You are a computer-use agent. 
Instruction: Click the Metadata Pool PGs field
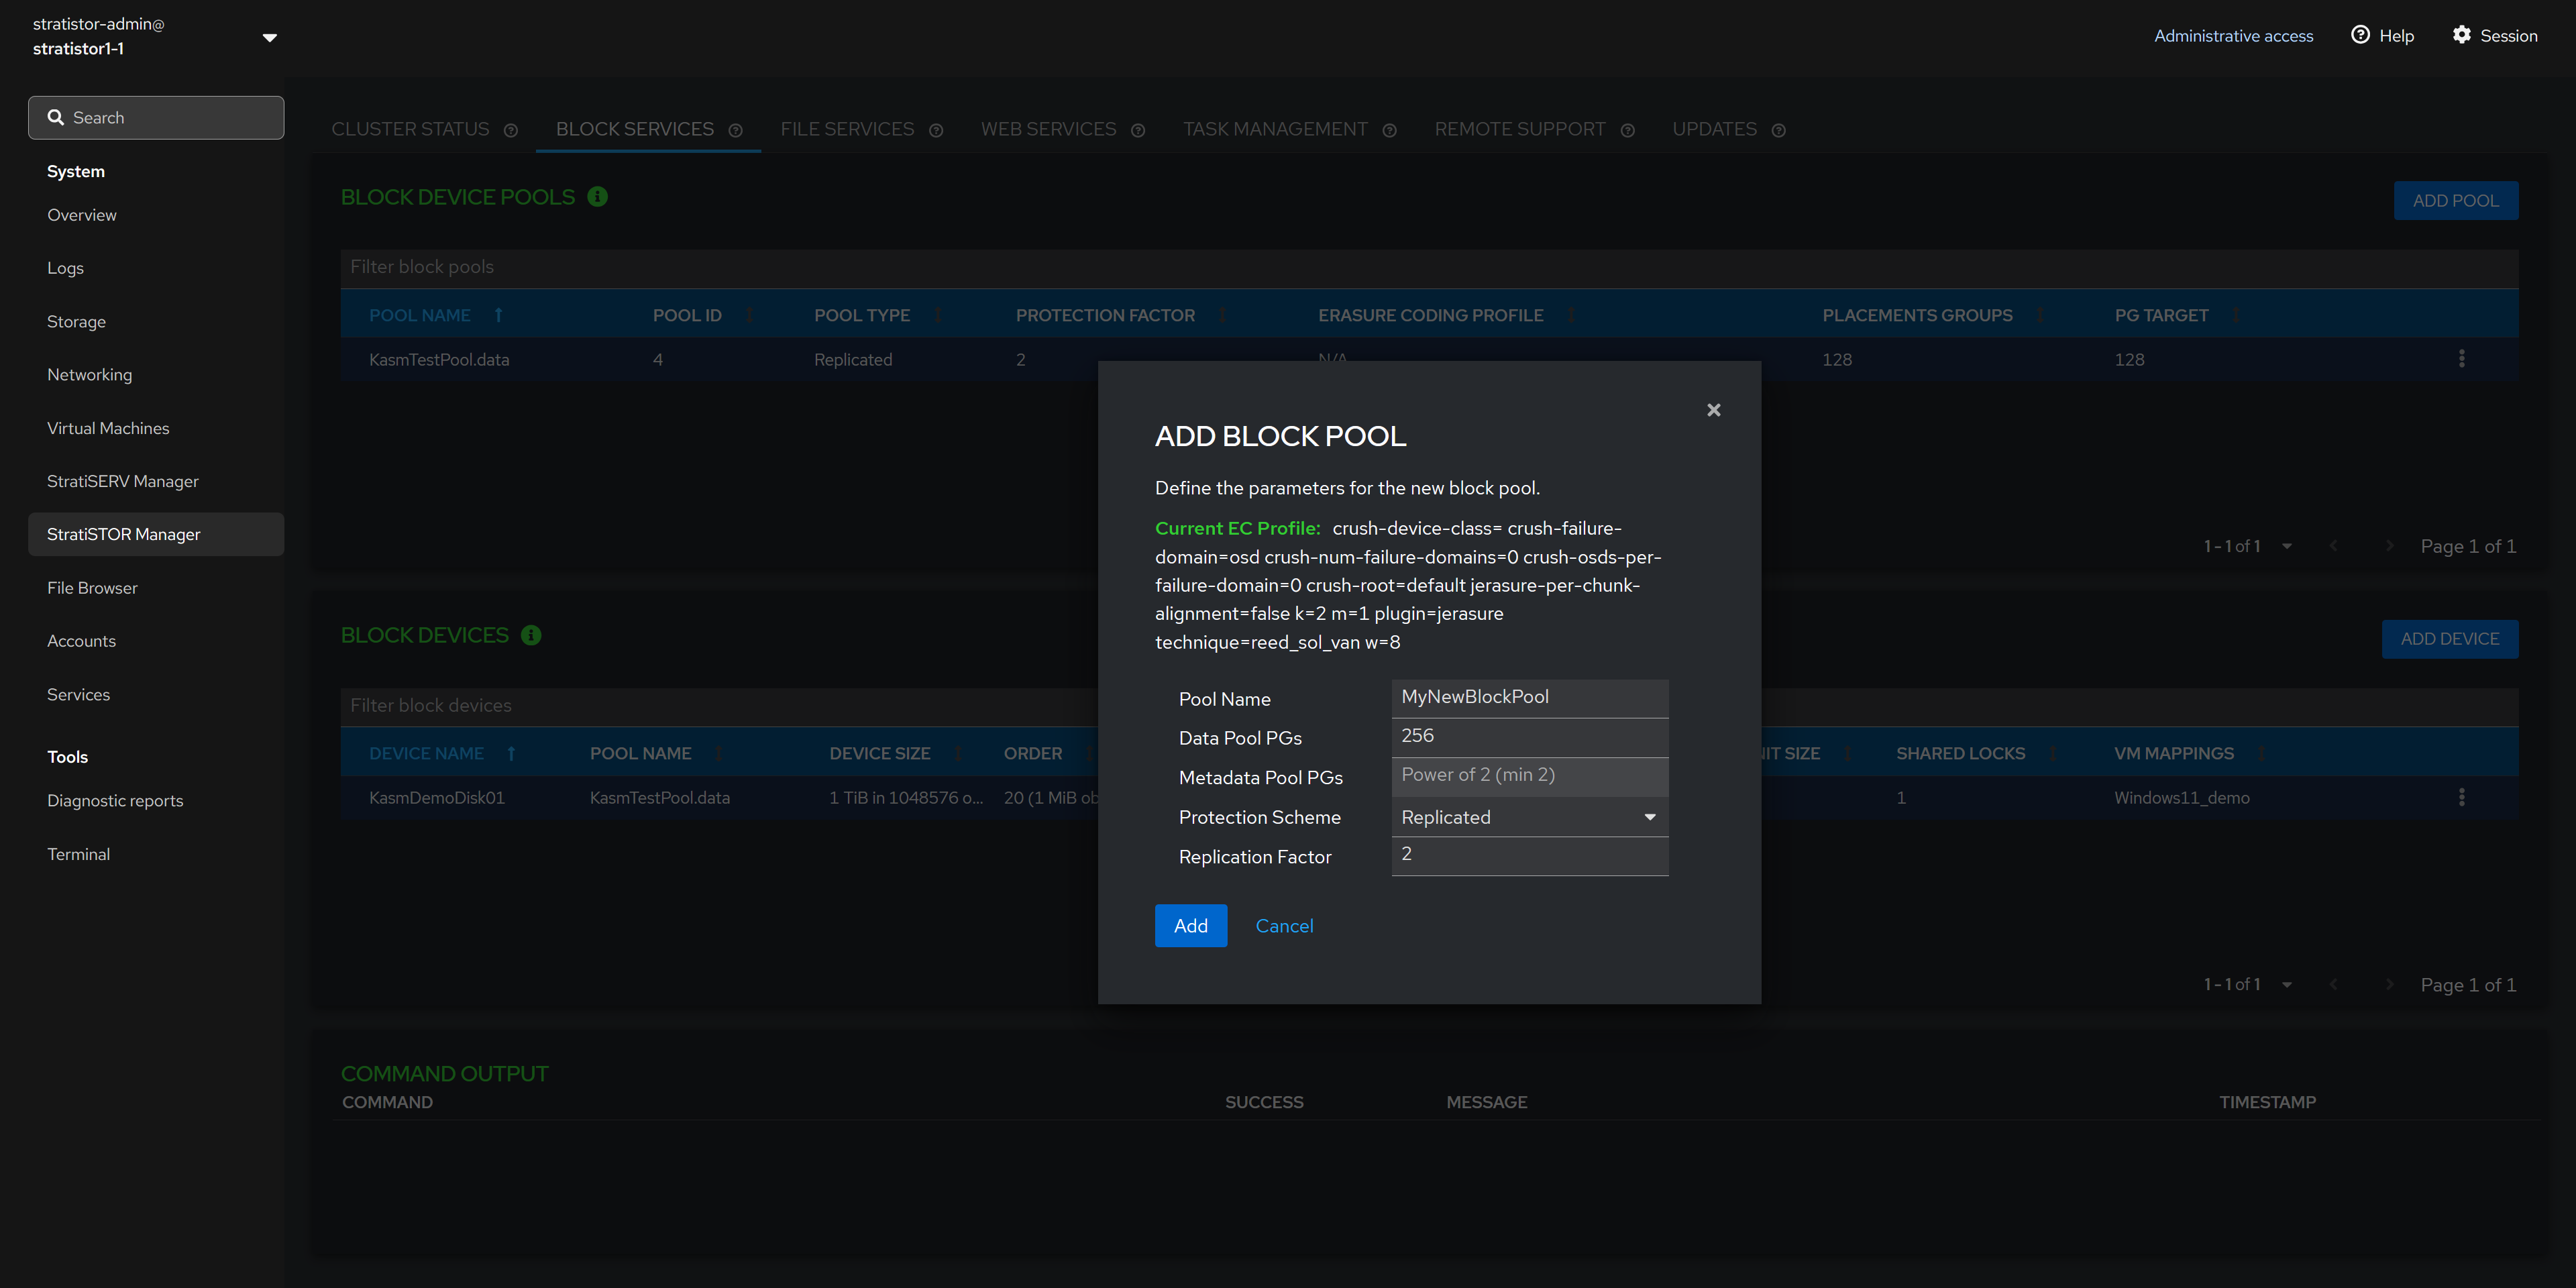tap(1529, 775)
